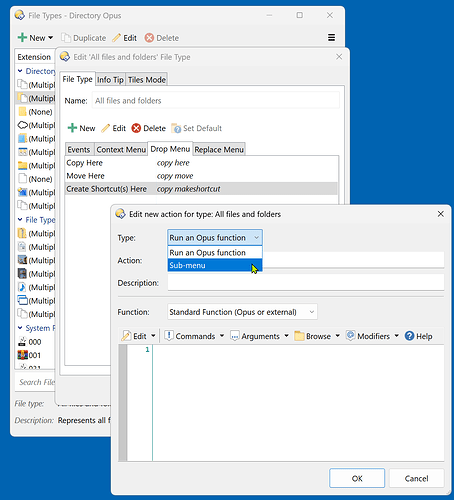Select the Move Here drop menu entry
The width and height of the screenshot is (454, 500).
coord(201,176)
